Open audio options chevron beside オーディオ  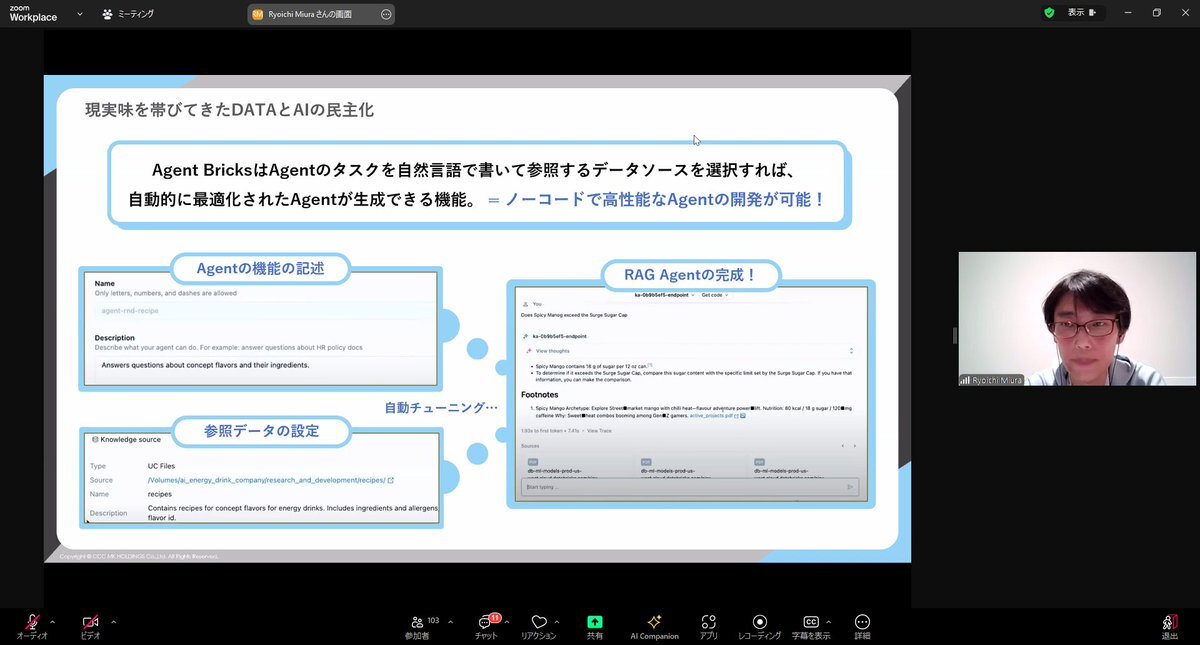tap(52, 622)
